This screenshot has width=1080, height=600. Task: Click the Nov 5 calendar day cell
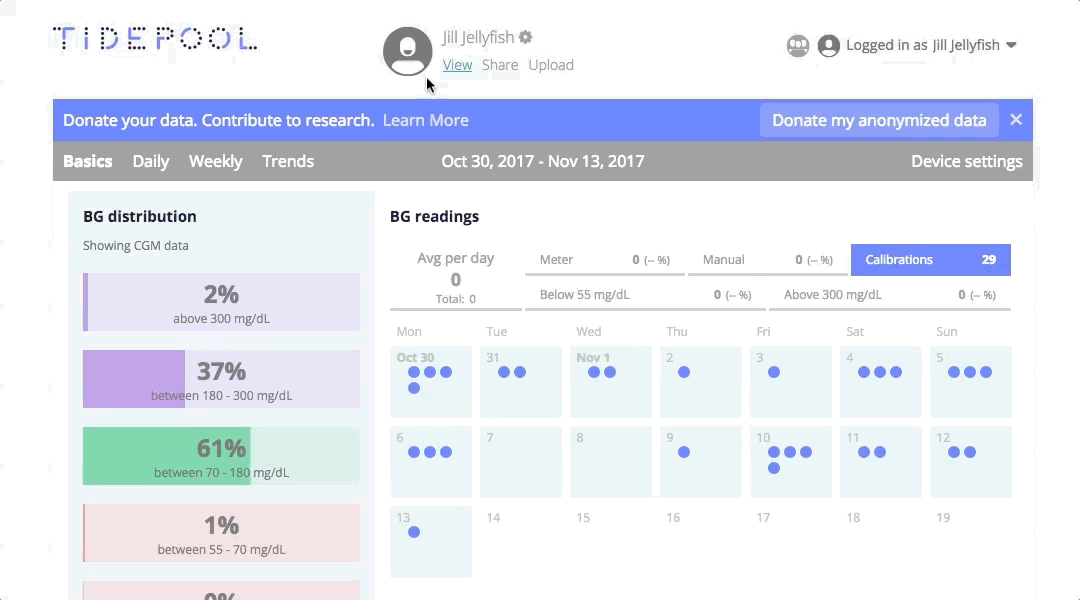pyautogui.click(x=970, y=382)
